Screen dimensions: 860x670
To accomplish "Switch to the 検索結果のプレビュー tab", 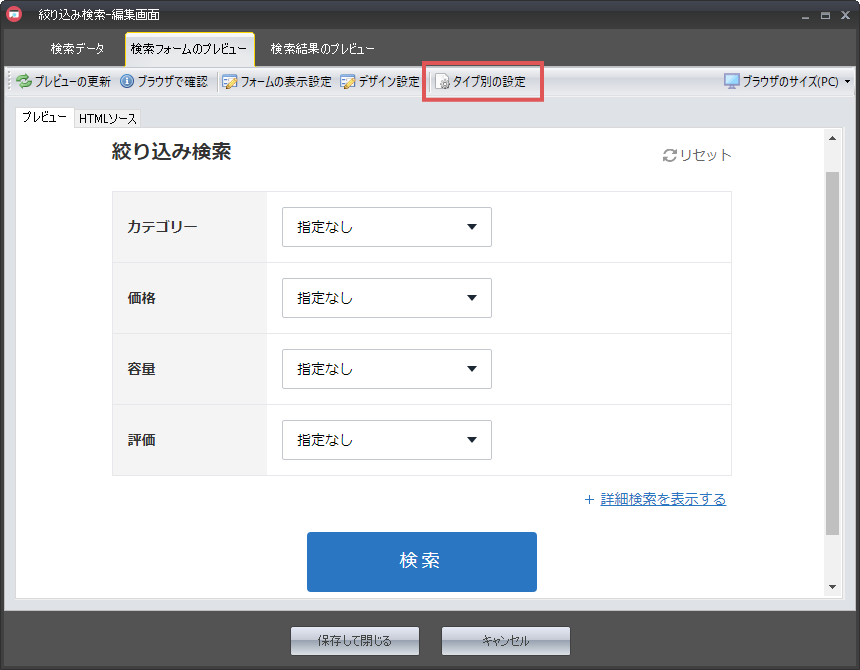I will [322, 49].
